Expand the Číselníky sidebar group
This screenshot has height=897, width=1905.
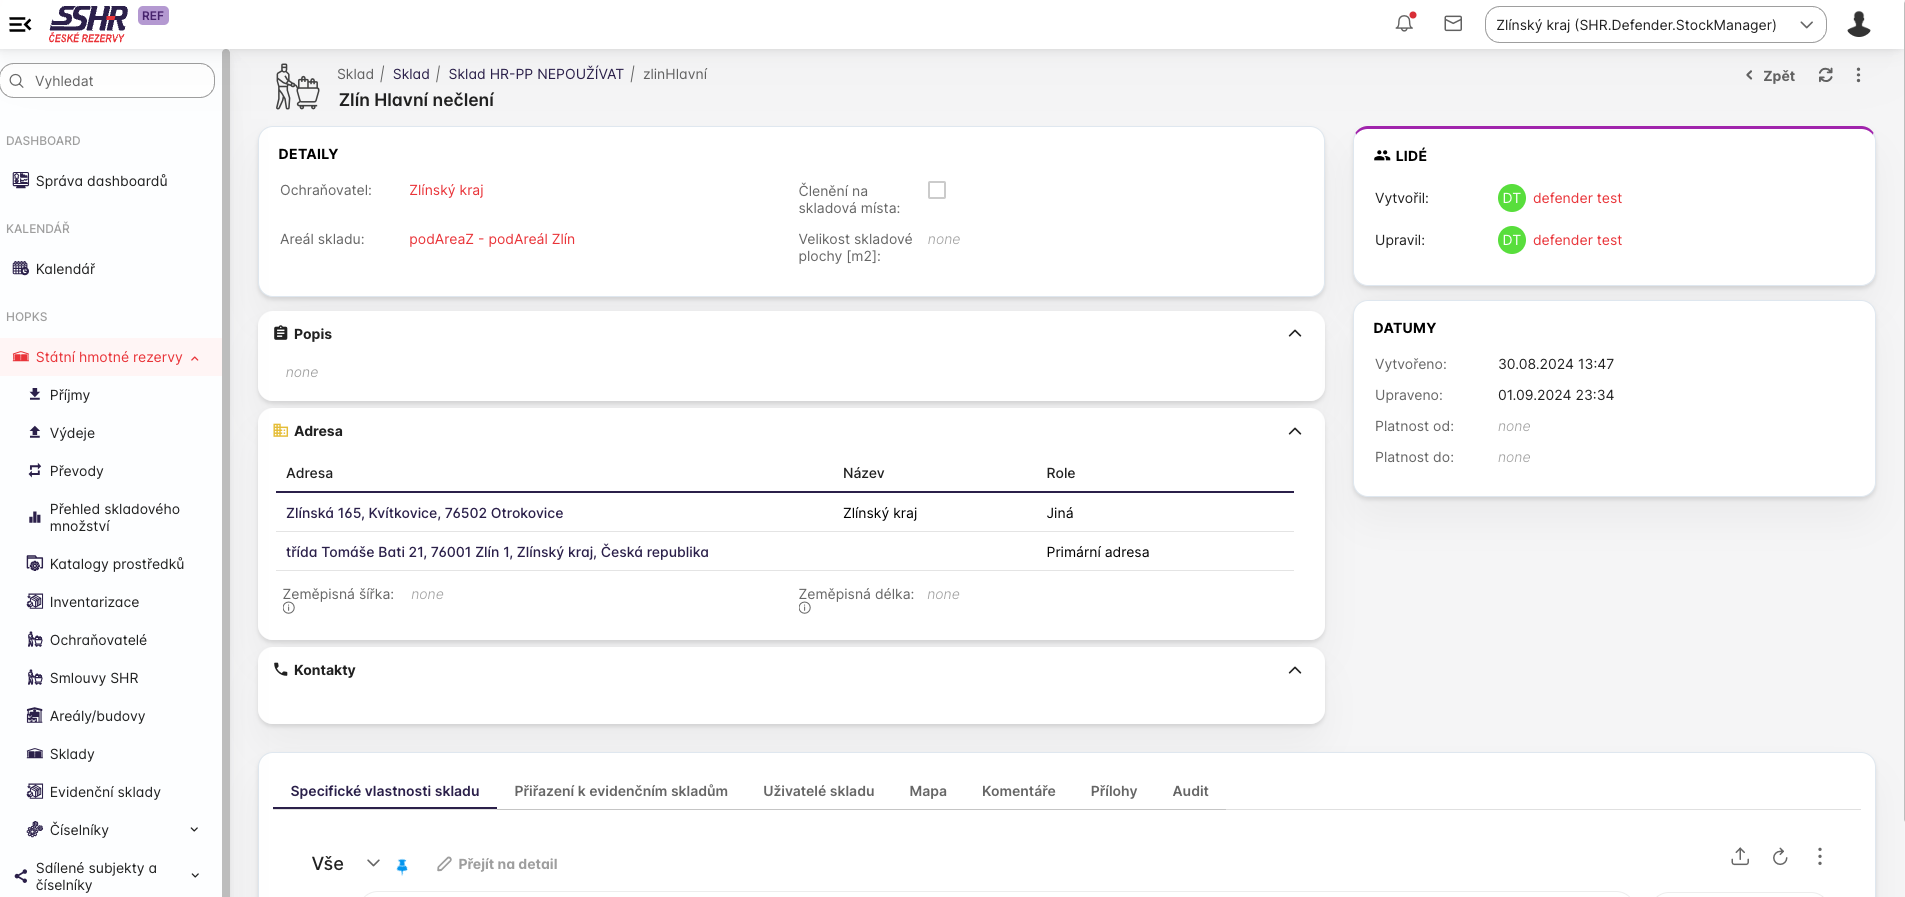[x=194, y=830]
